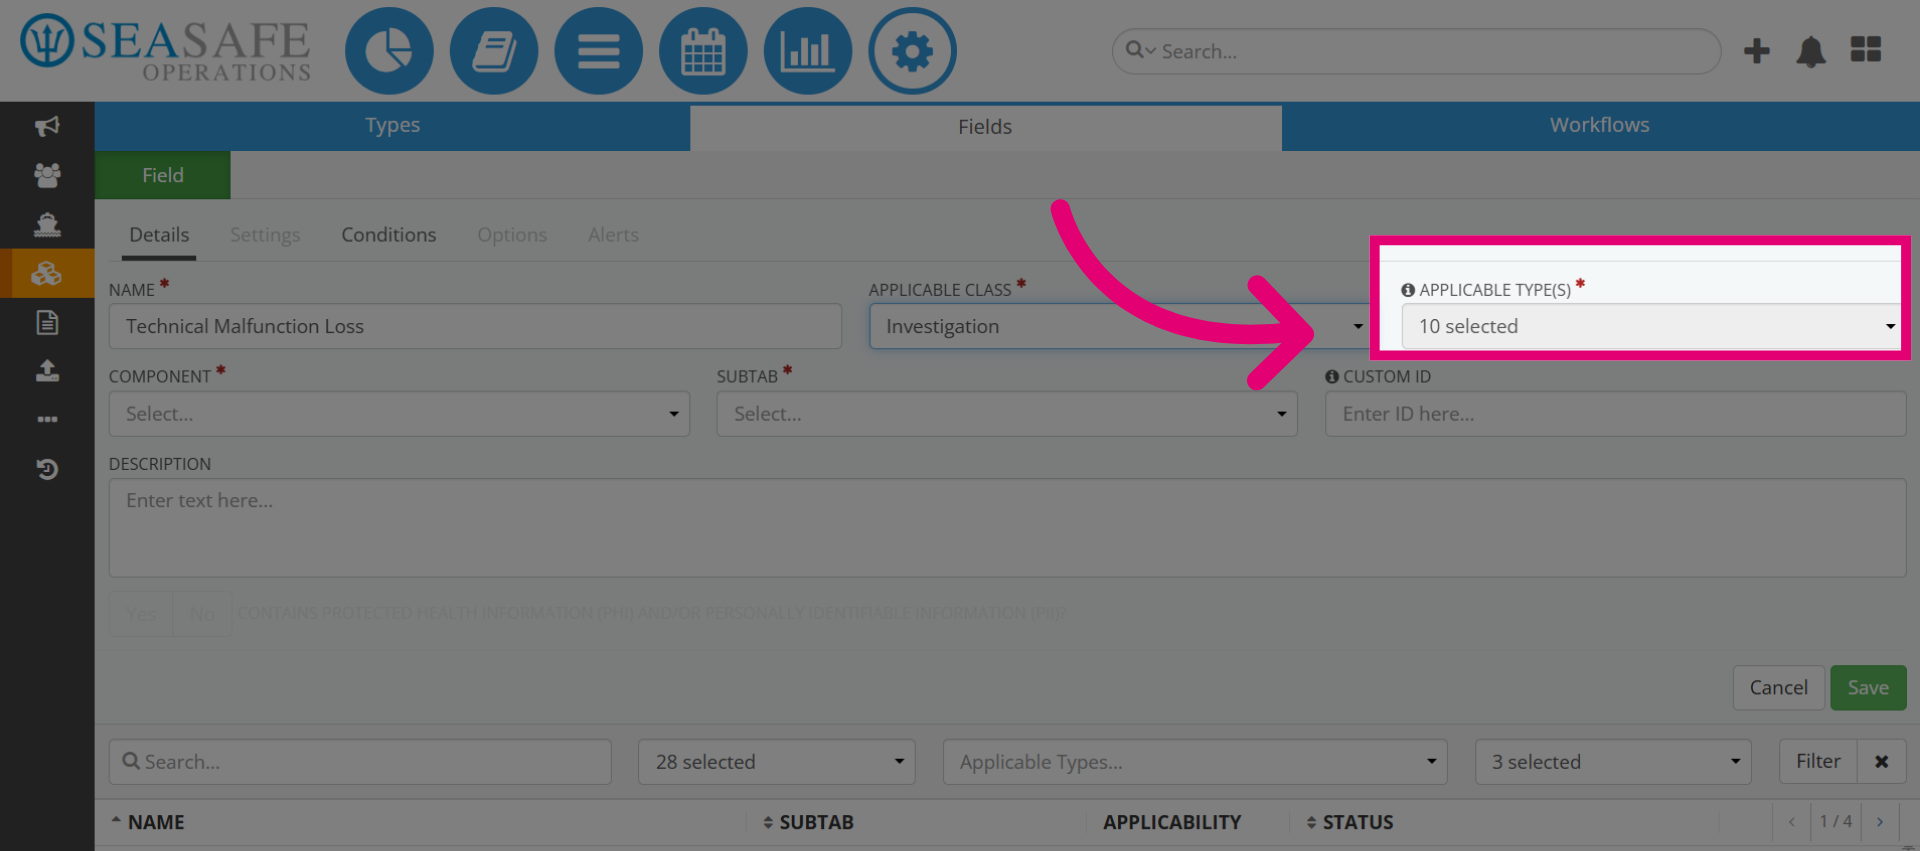Select the Conditions sub-tab
1920x851 pixels.
[389, 235]
